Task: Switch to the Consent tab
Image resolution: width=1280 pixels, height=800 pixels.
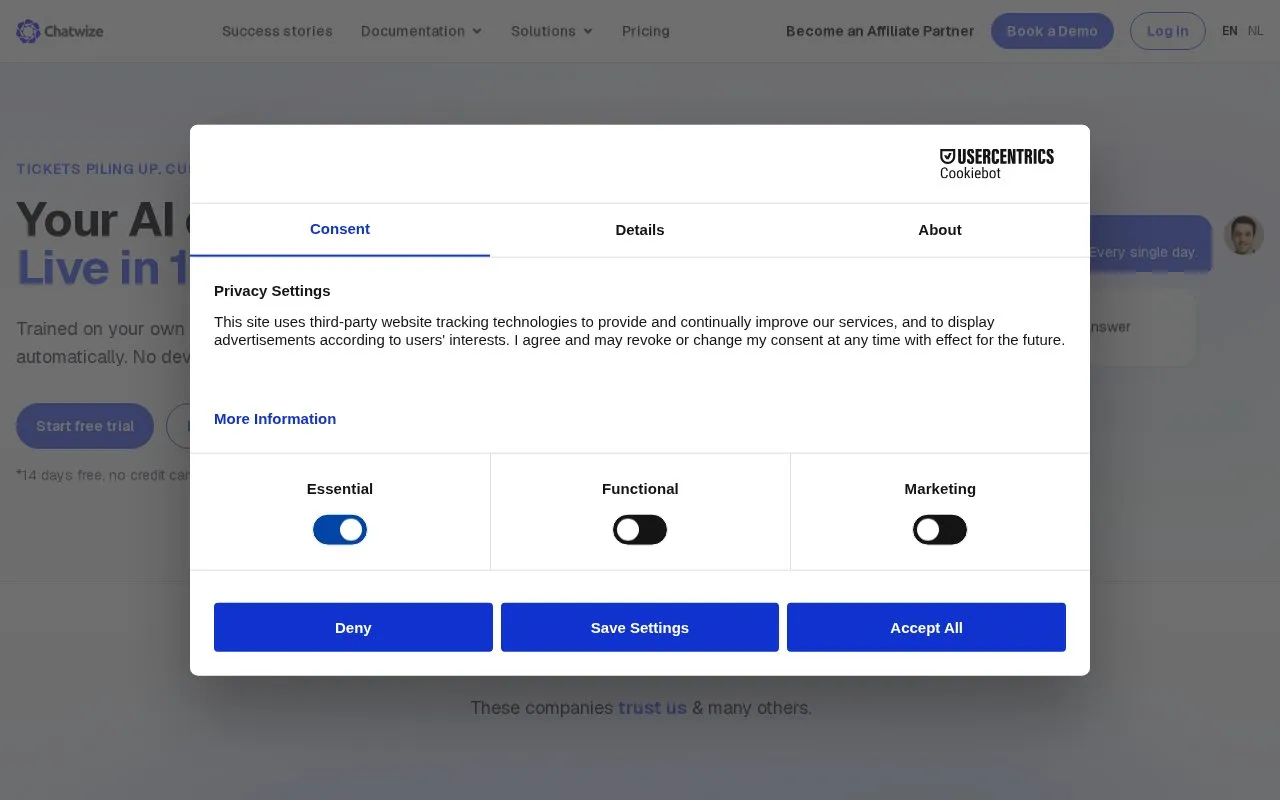Action: coord(340,230)
